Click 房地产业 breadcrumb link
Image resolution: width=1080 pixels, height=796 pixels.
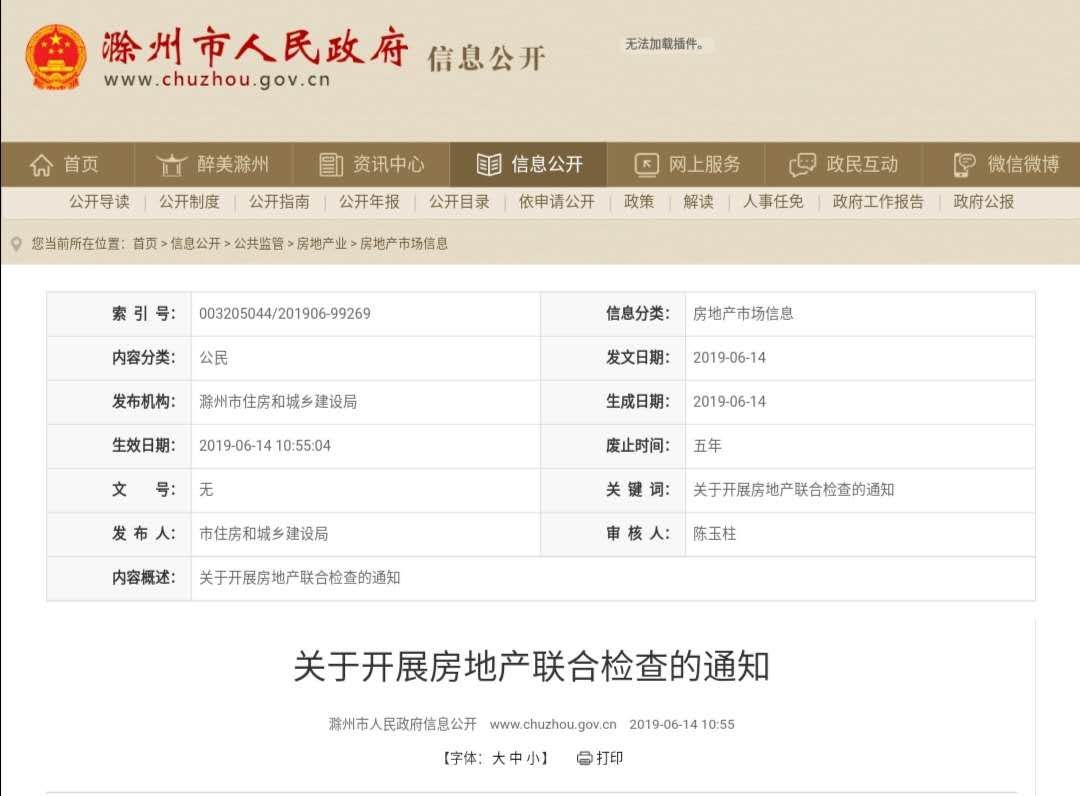pos(322,243)
